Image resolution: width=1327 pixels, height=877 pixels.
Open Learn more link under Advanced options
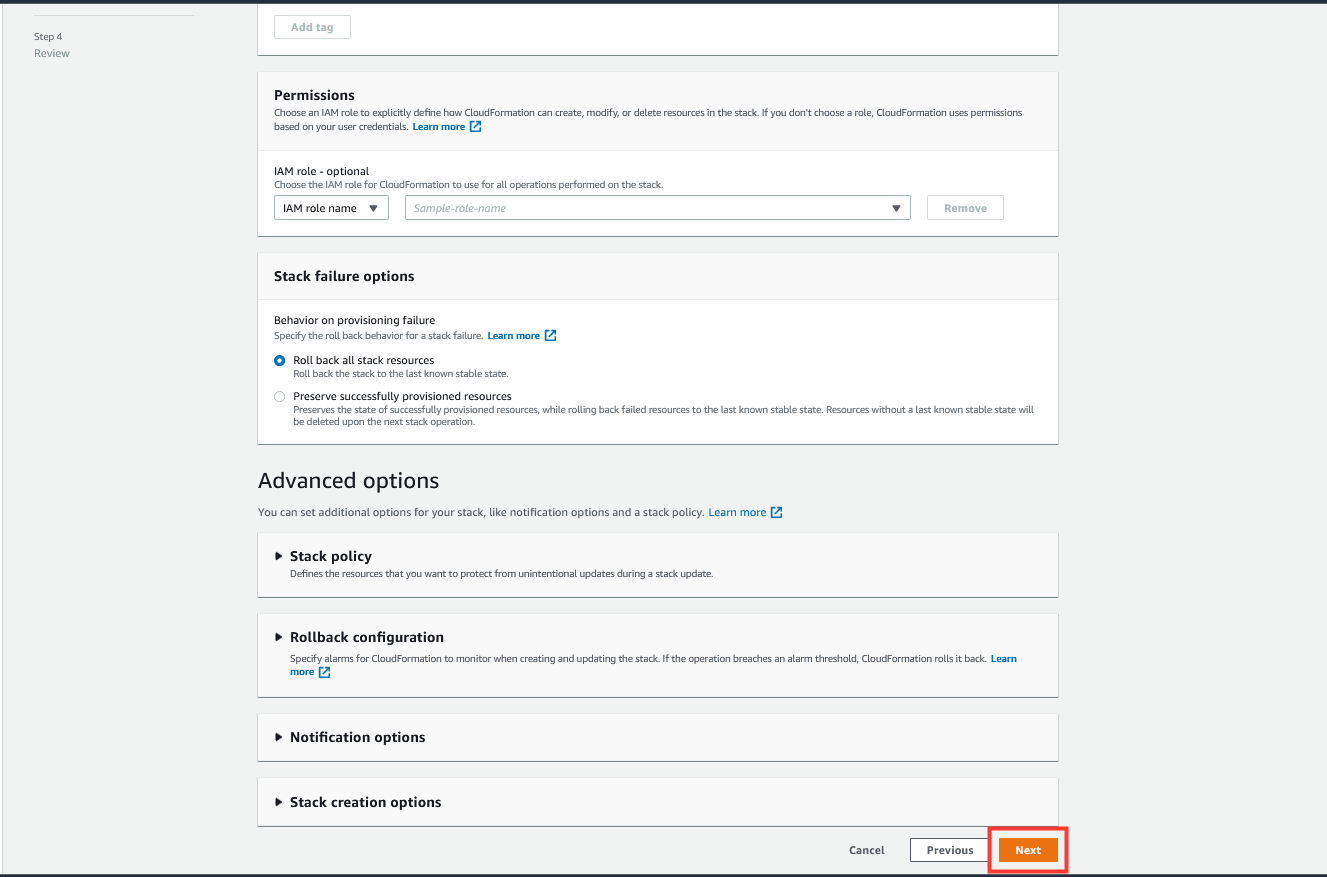click(737, 512)
